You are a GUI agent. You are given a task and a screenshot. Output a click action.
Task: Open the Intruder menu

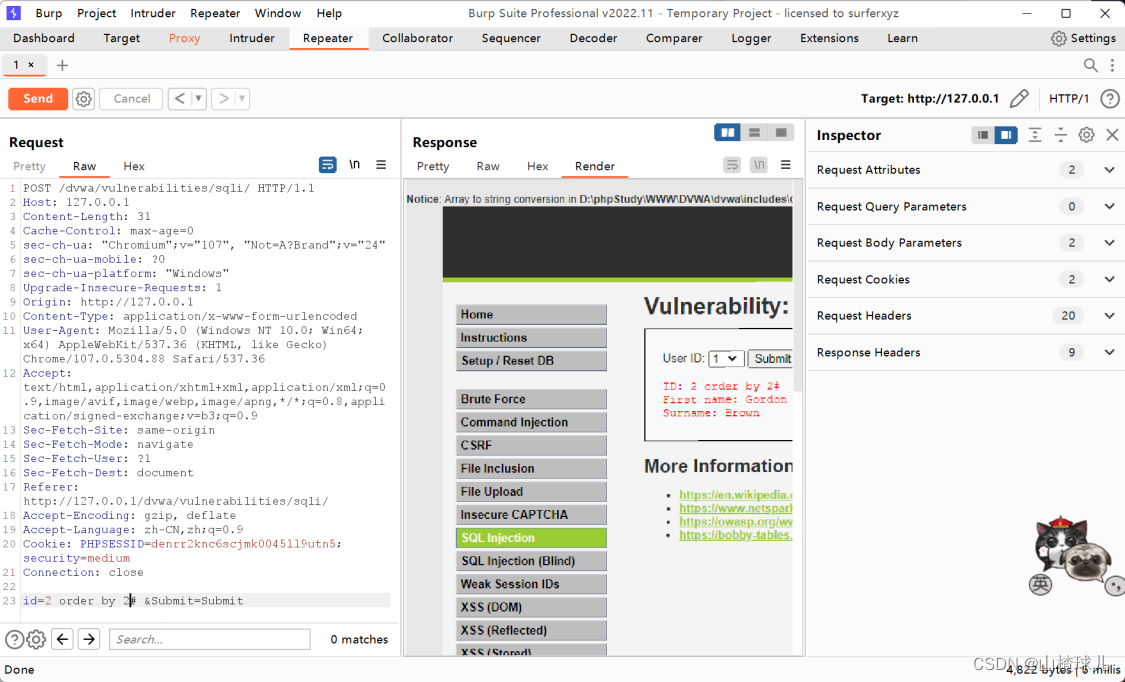153,13
